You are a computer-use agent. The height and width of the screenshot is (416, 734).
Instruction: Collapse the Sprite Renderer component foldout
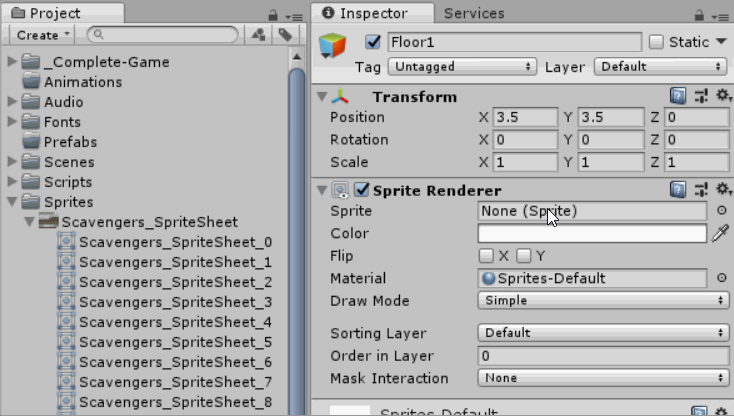point(322,190)
